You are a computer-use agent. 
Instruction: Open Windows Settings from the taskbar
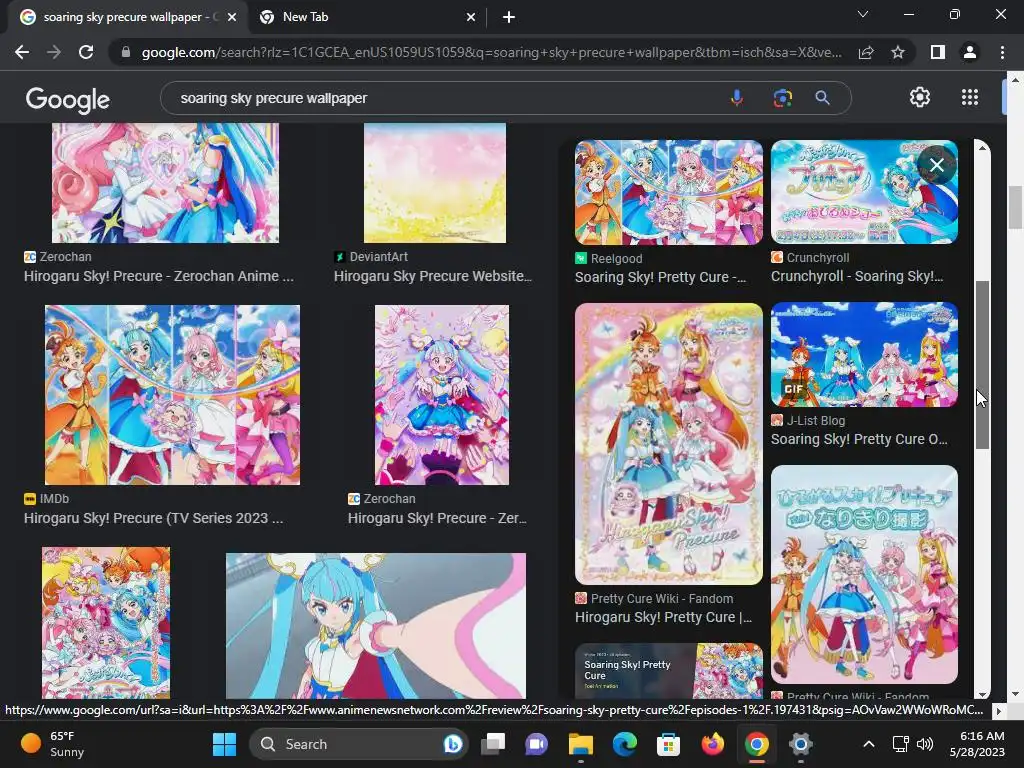click(x=800, y=744)
